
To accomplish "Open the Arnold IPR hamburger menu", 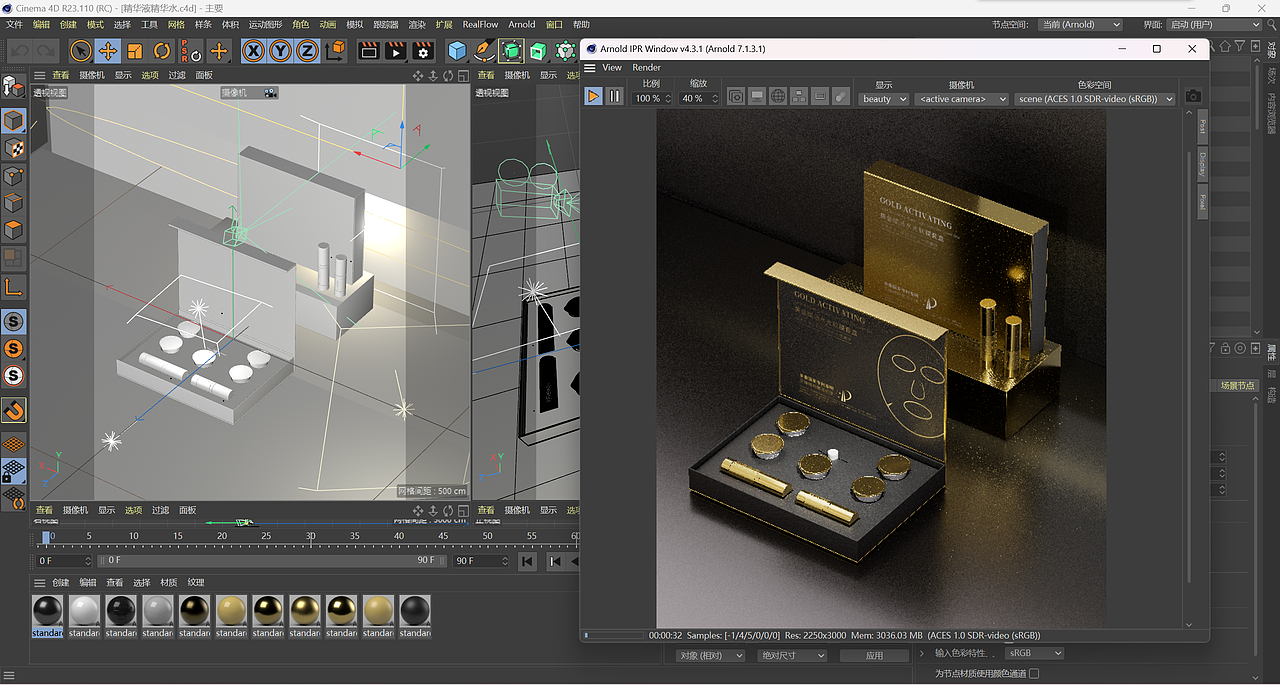I will (x=590, y=68).
